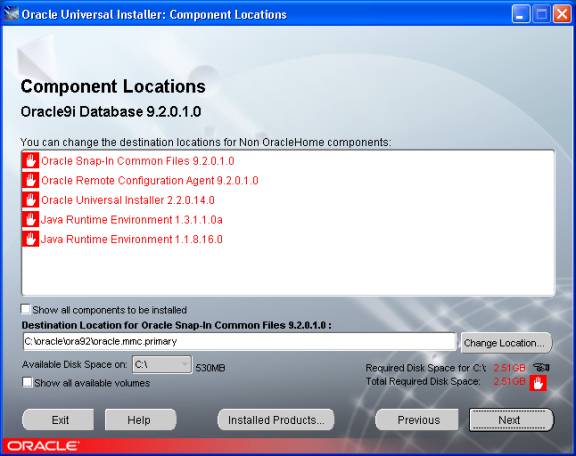This screenshot has width=576, height=456.
Task: Open the Change Location dialog
Action: [x=506, y=342]
